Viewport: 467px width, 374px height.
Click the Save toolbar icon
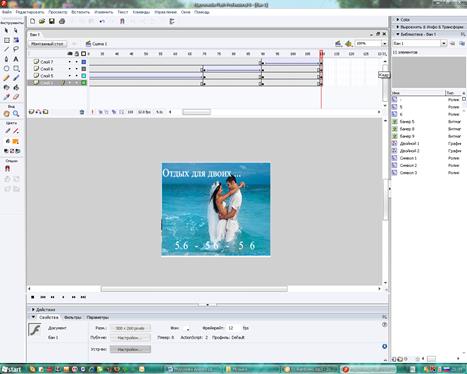[x=52, y=21]
